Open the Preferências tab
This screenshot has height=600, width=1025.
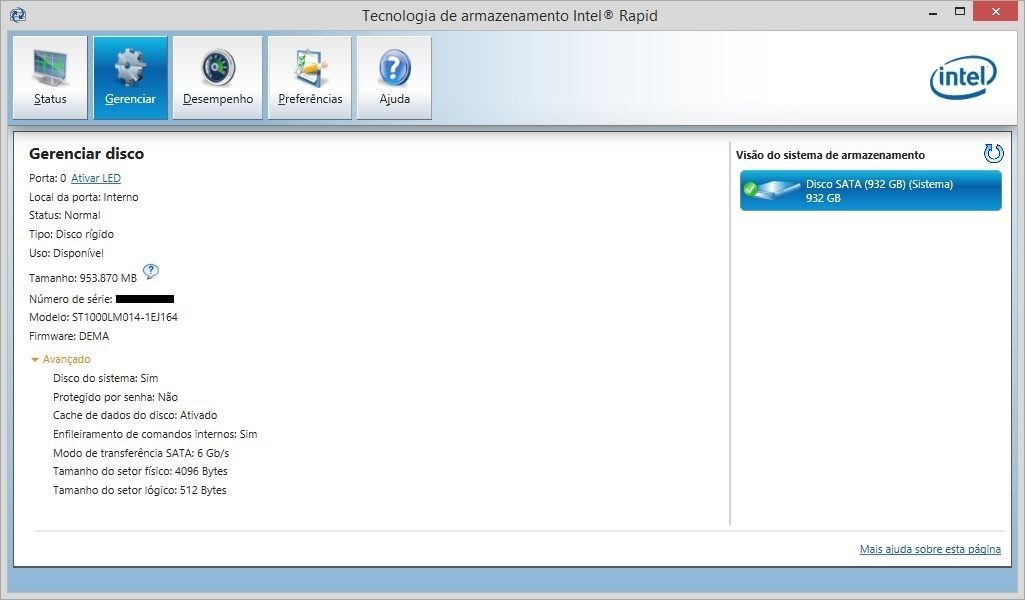(310, 78)
